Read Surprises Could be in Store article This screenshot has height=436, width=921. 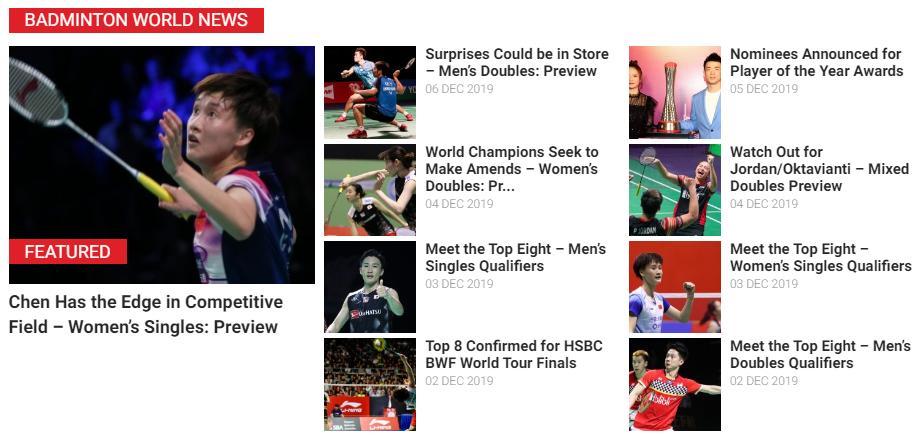(517, 62)
